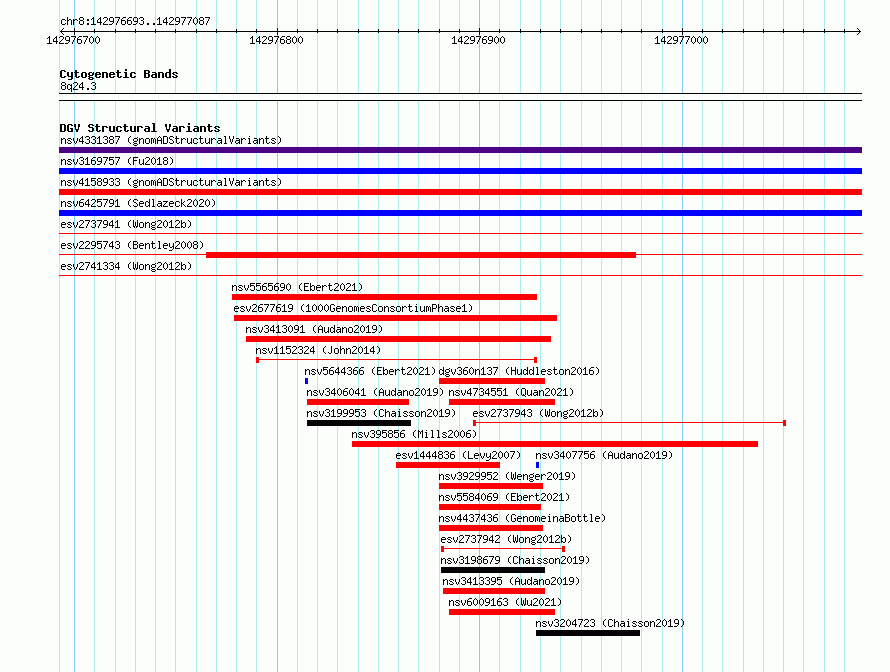Open nsv5644366 (Ebert2021) label
The width and height of the screenshot is (890, 672).
point(370,371)
